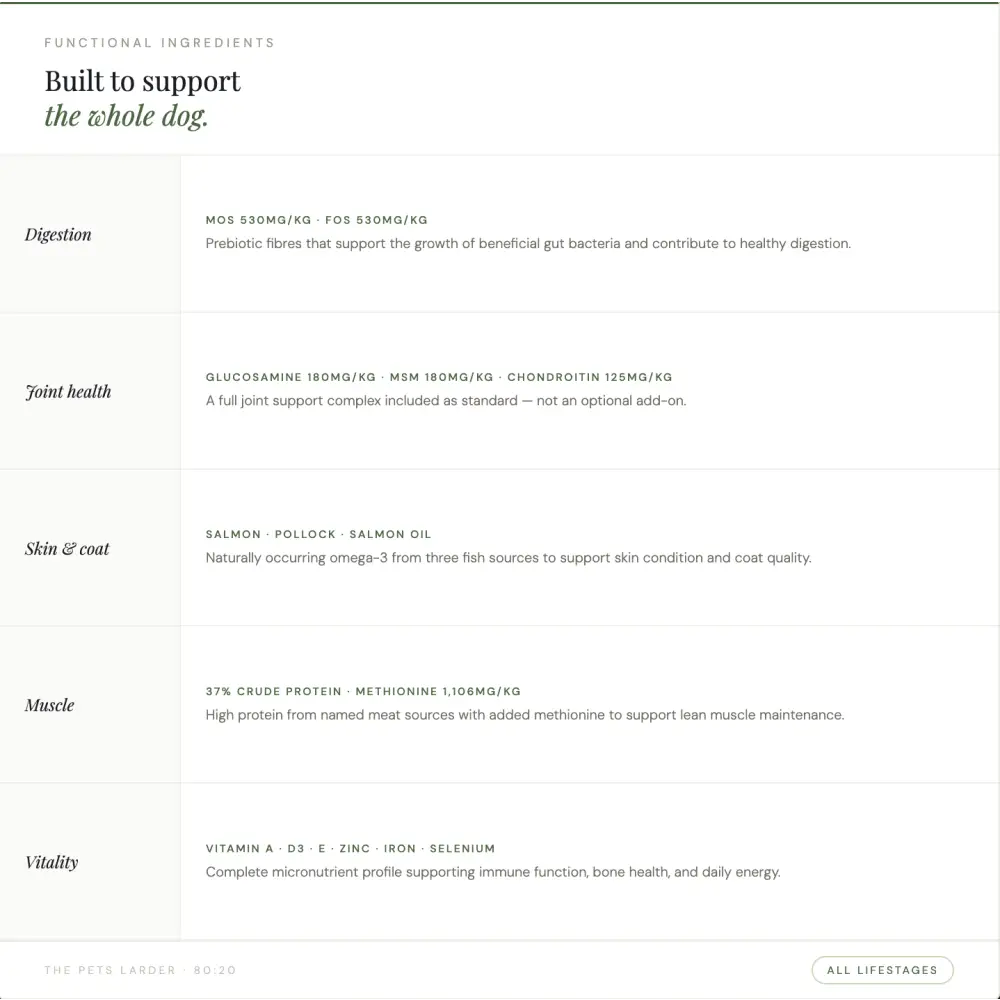Click the MOS 530MG/KG · FOS 530MG/KG line

pyautogui.click(x=316, y=220)
